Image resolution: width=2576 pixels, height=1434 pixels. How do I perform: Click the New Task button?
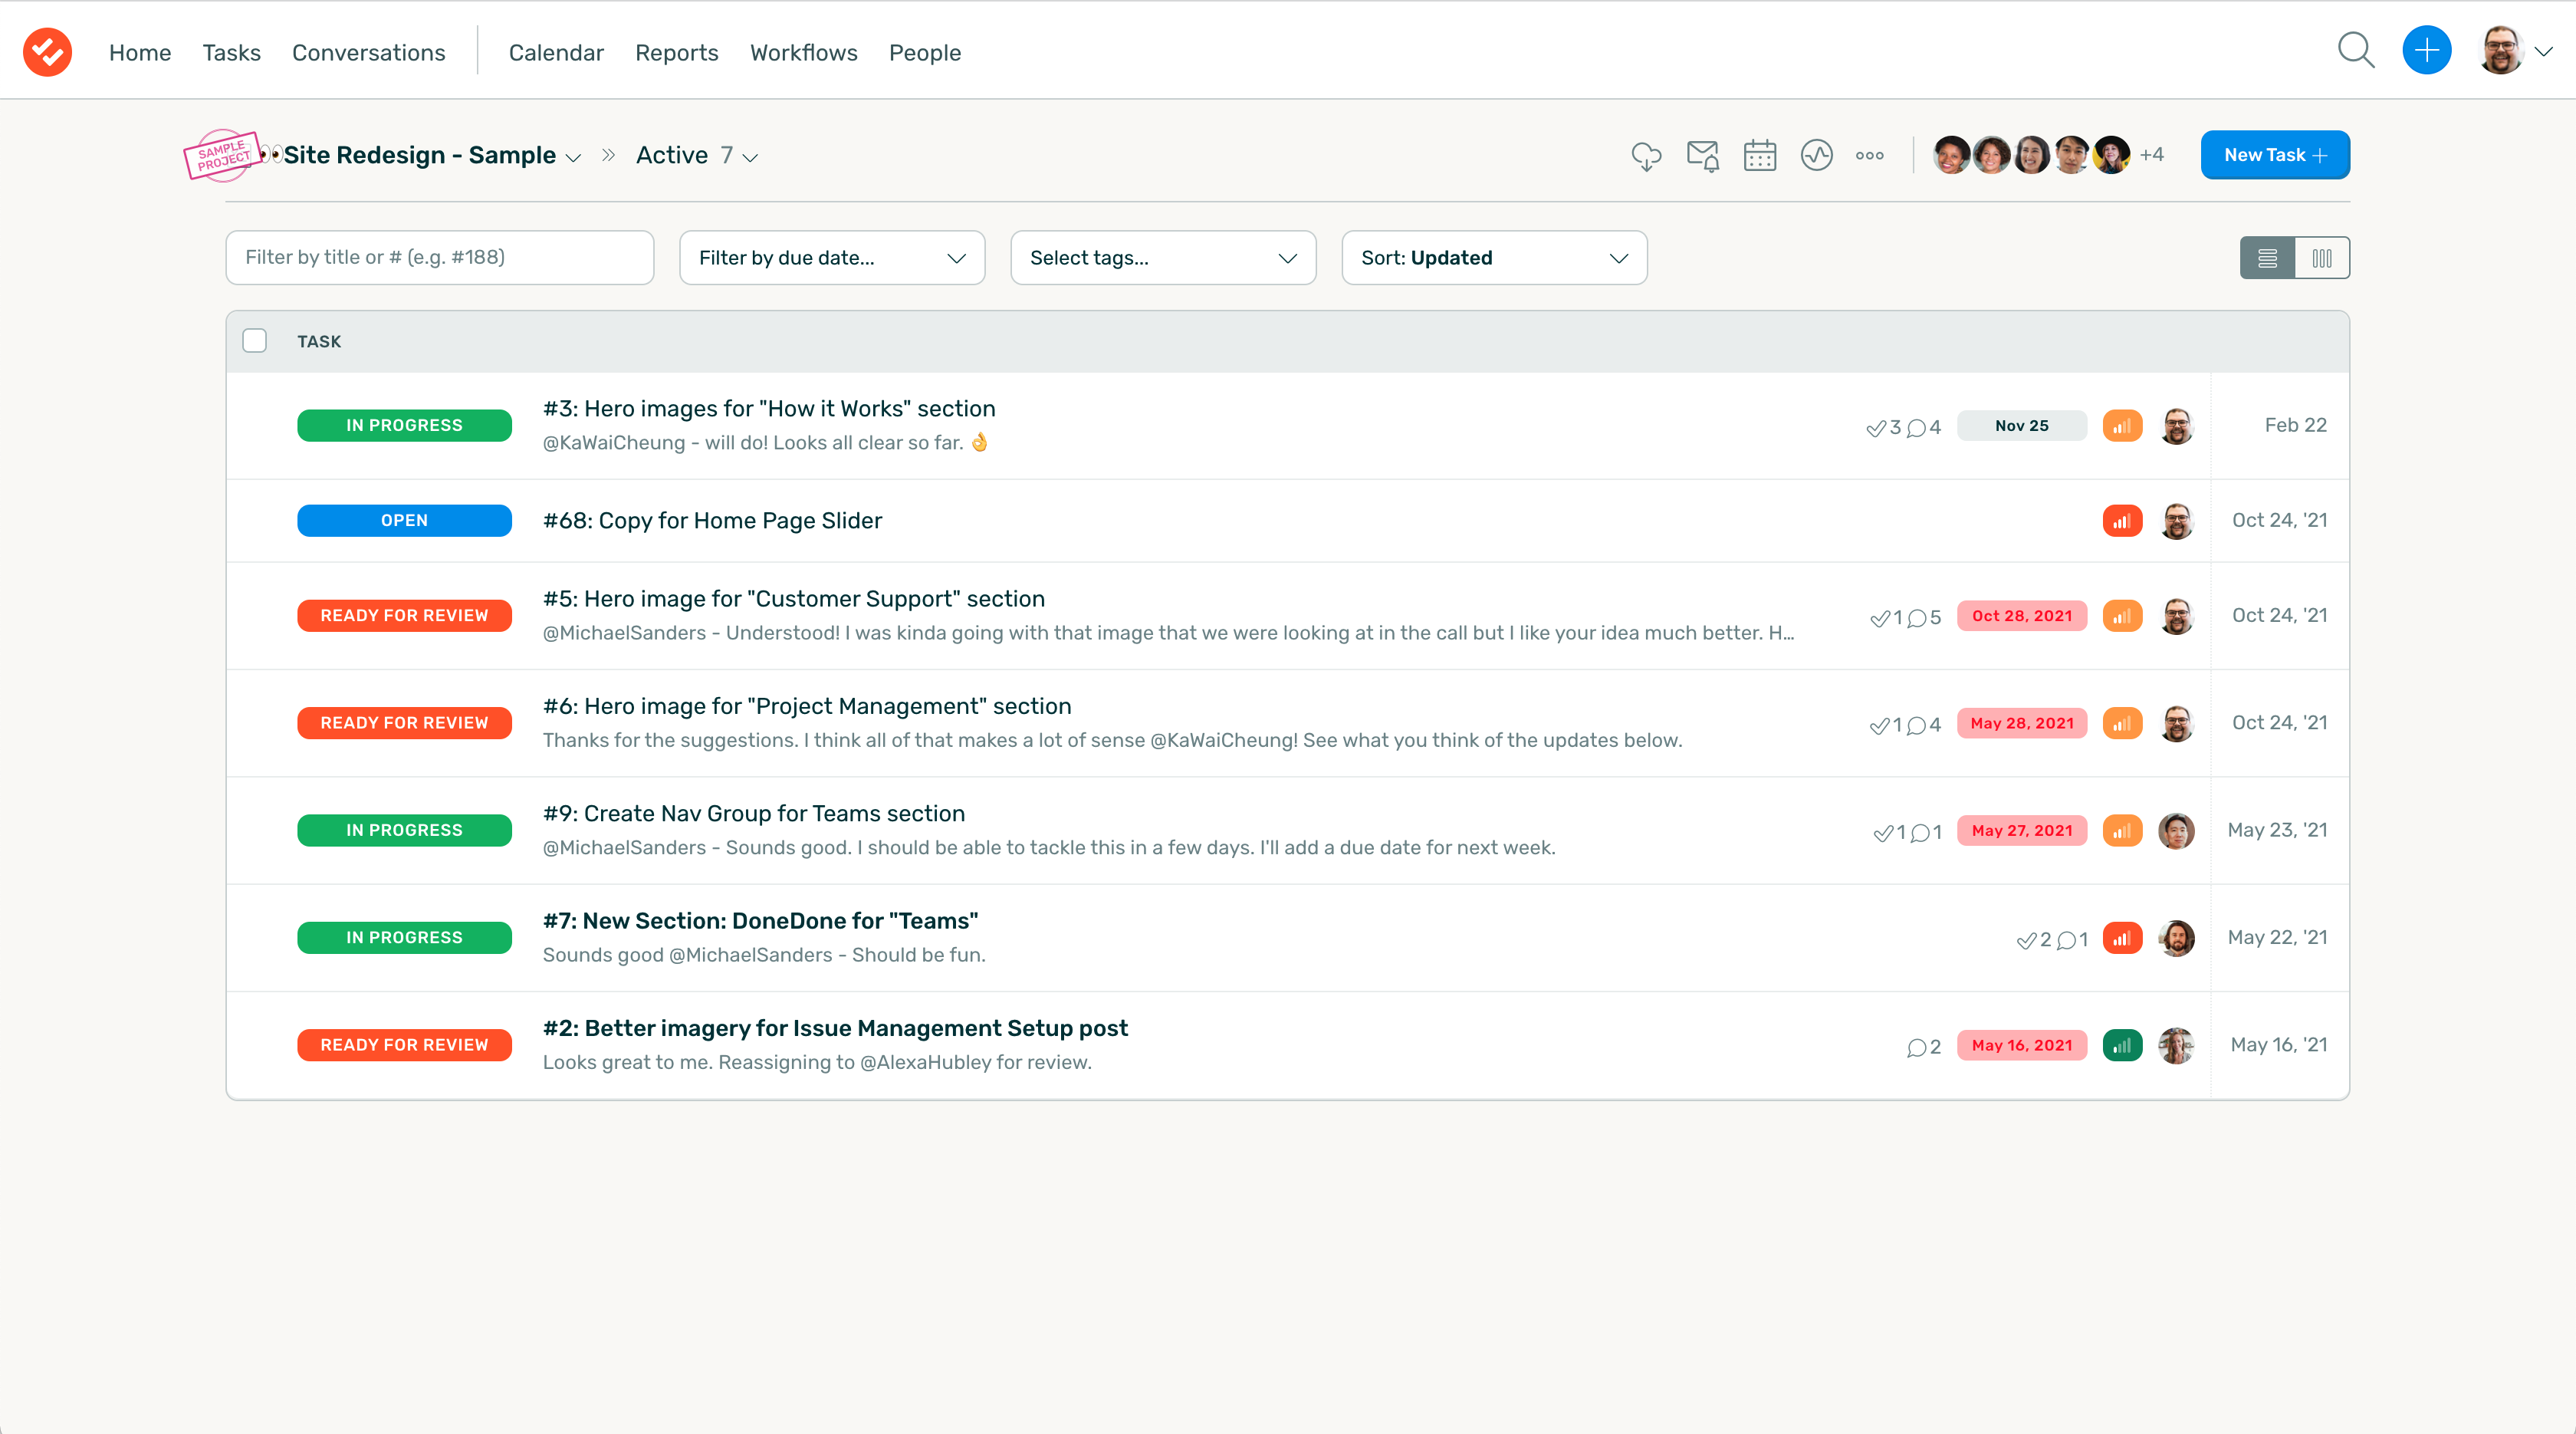[x=2275, y=155]
